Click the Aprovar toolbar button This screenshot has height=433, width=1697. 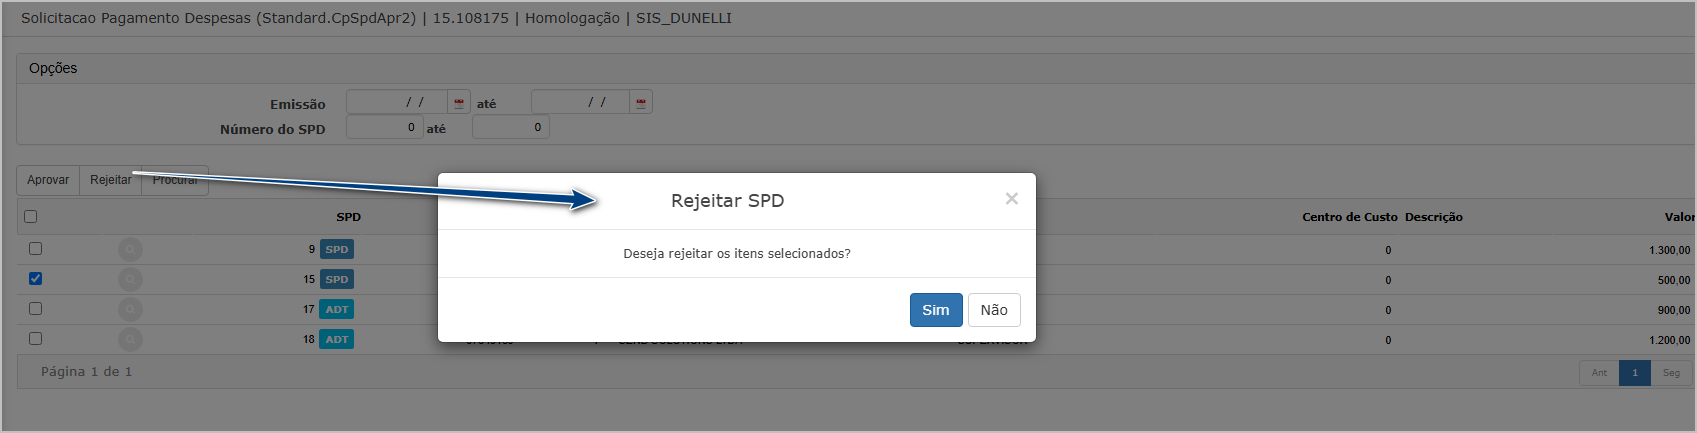pyautogui.click(x=48, y=180)
